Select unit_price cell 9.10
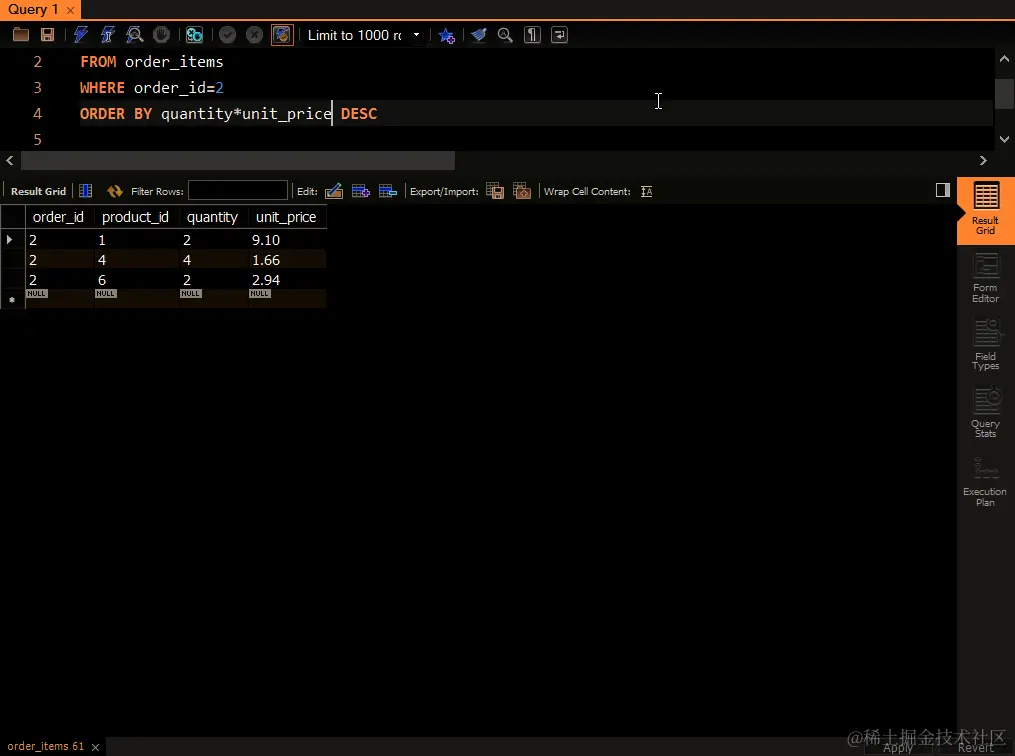Screen dimensions: 1015x756 287,240
